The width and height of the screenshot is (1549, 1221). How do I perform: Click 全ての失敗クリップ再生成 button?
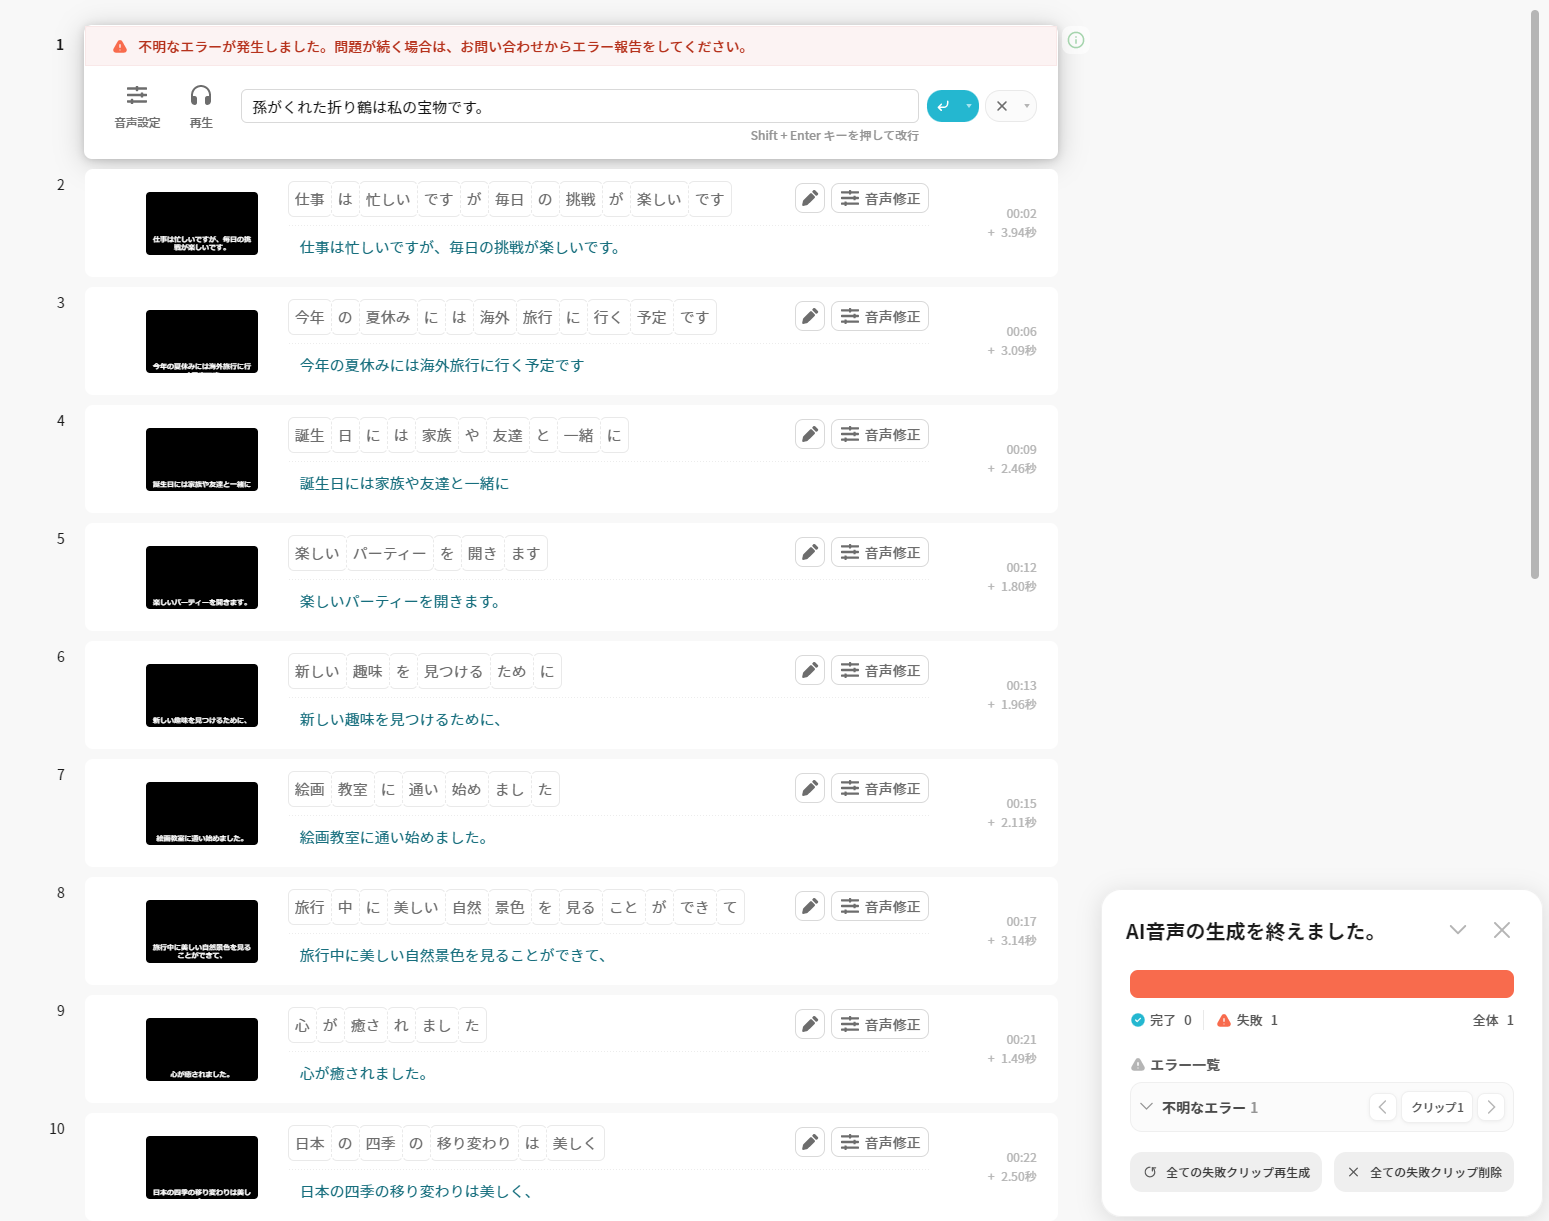coord(1226,1172)
